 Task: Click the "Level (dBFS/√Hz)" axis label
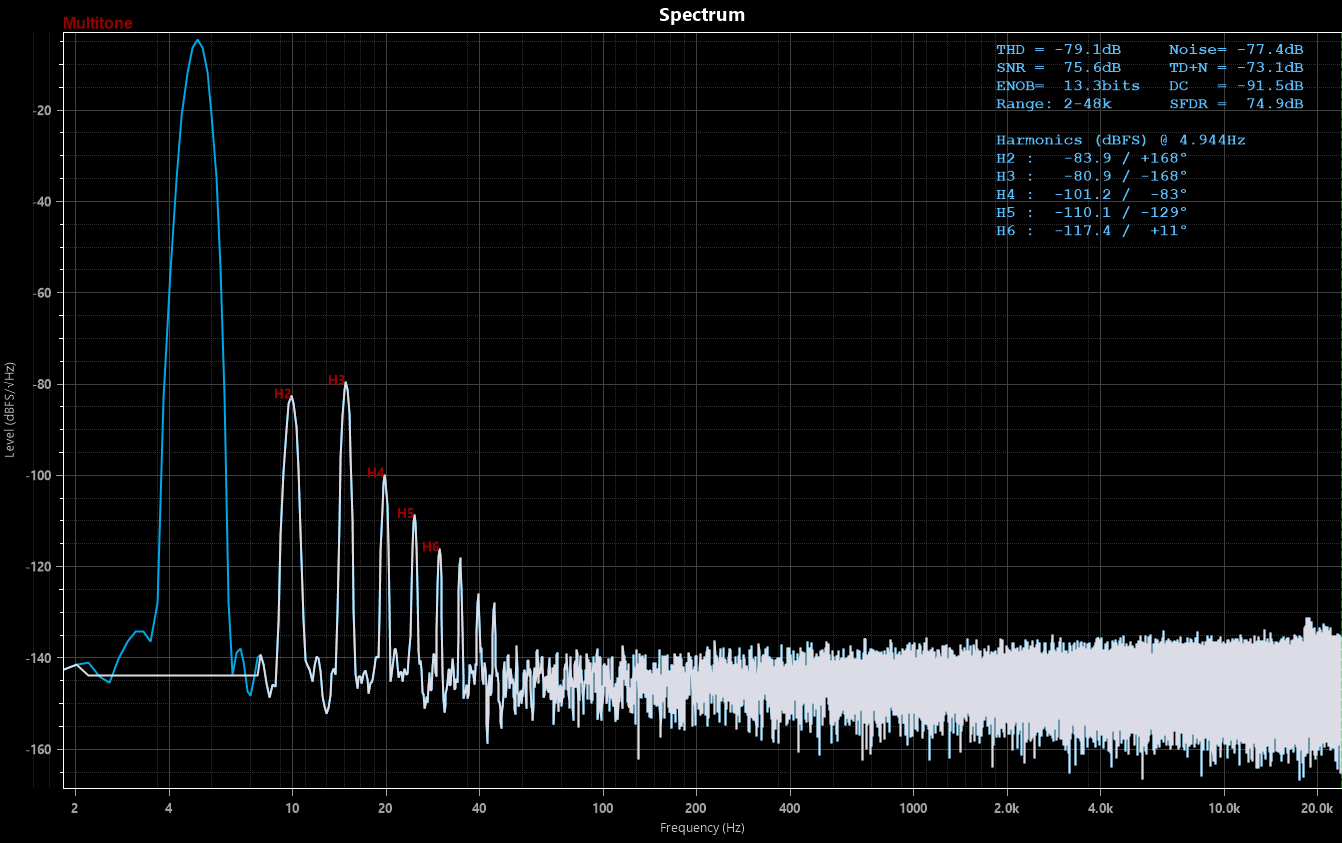[10, 410]
